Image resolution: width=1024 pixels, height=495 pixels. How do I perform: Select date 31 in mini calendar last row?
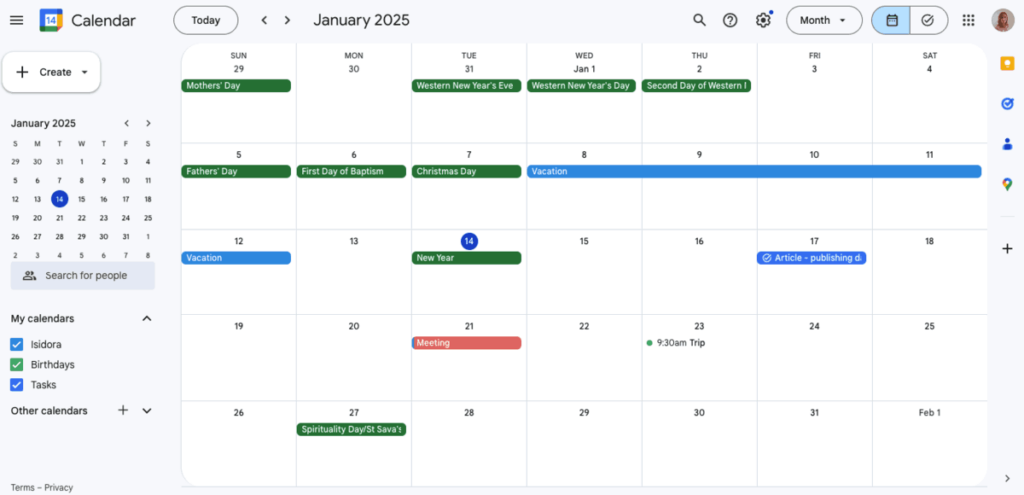pyautogui.click(x=125, y=237)
